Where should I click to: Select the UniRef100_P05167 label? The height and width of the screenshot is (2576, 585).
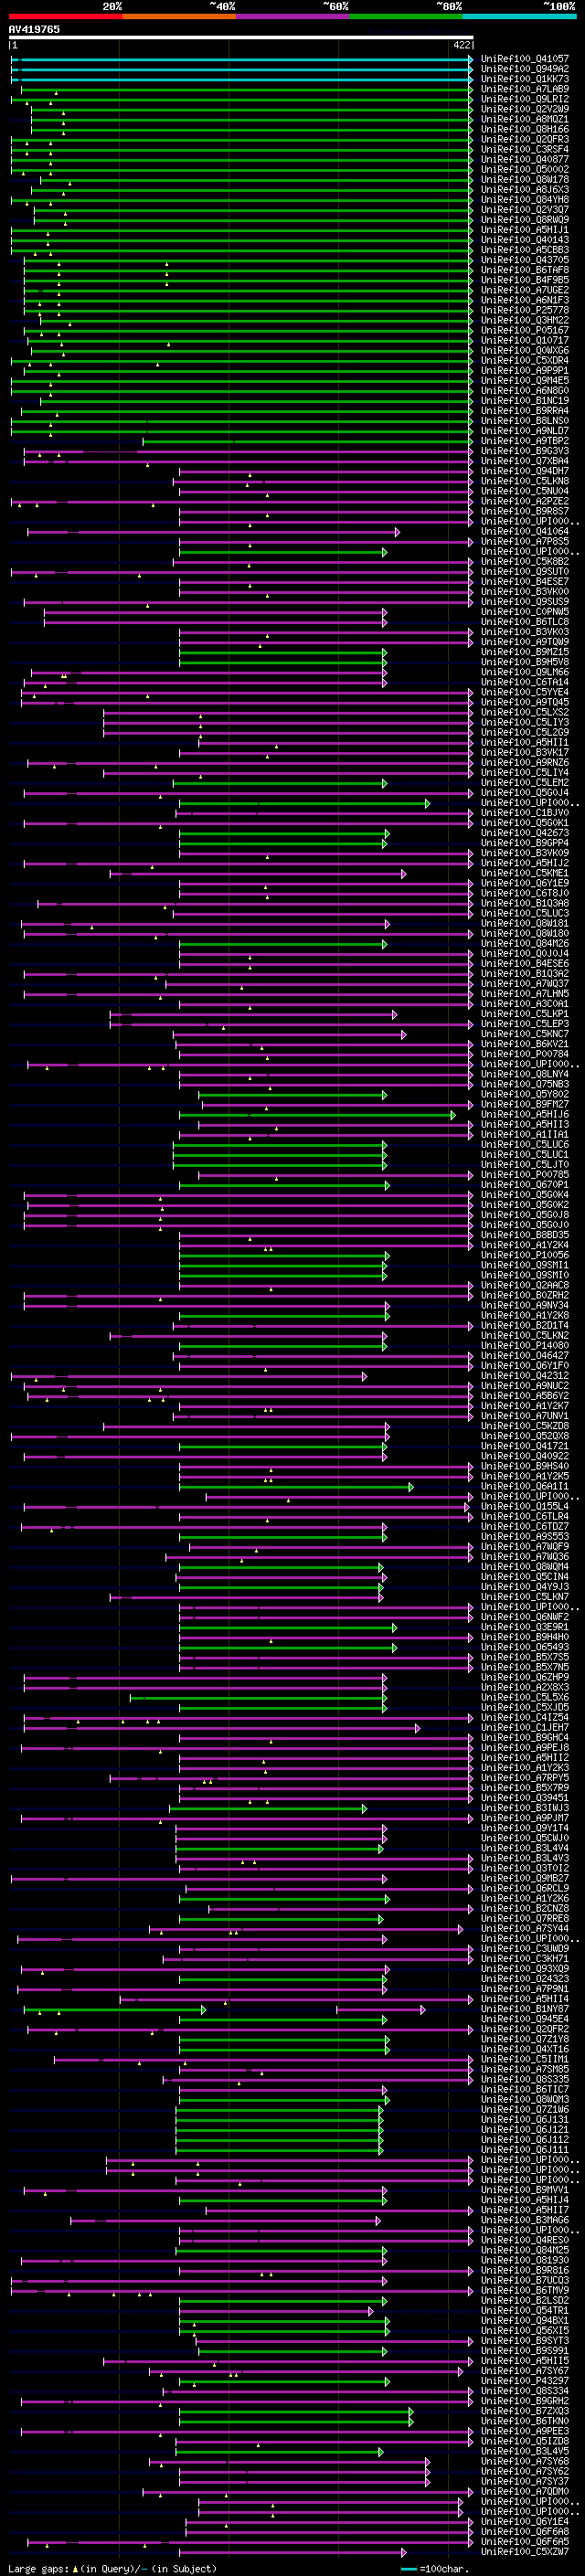pos(525,330)
